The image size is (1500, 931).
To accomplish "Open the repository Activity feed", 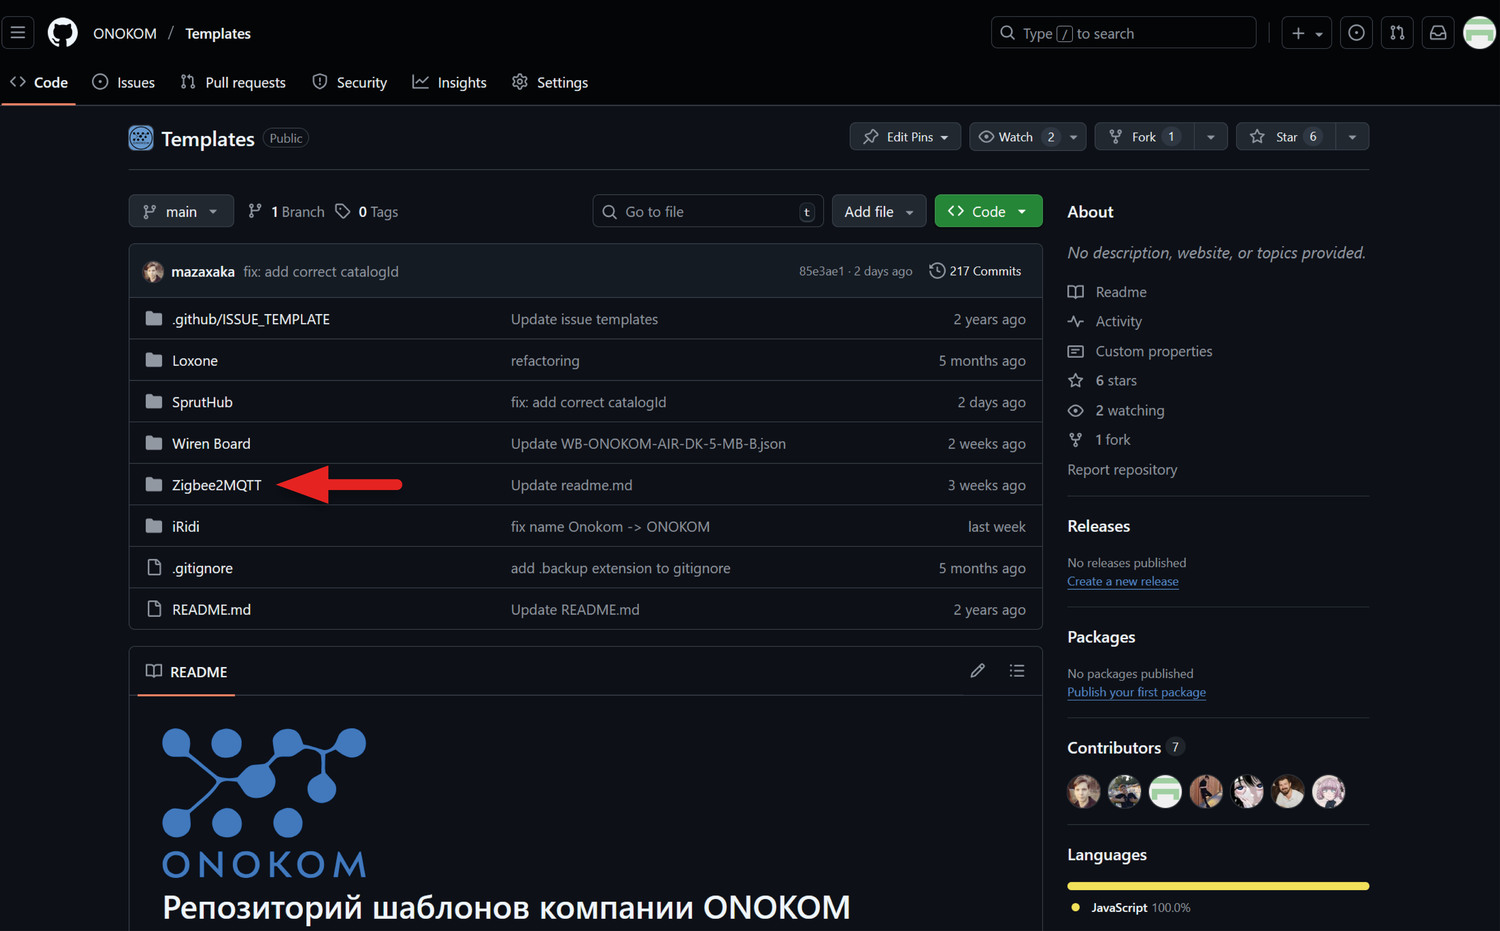I will tap(1117, 321).
